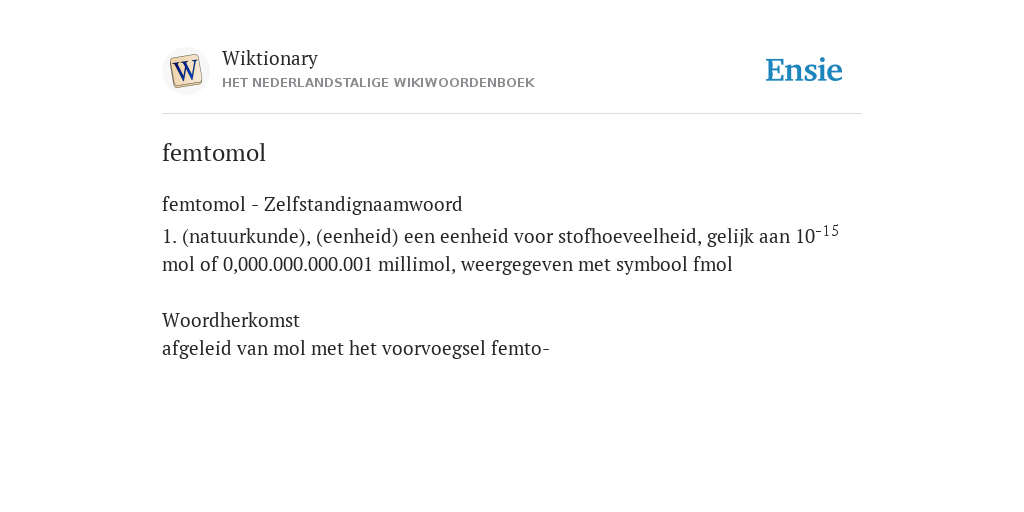Click the prefix femto- in the etymology

pos(520,349)
